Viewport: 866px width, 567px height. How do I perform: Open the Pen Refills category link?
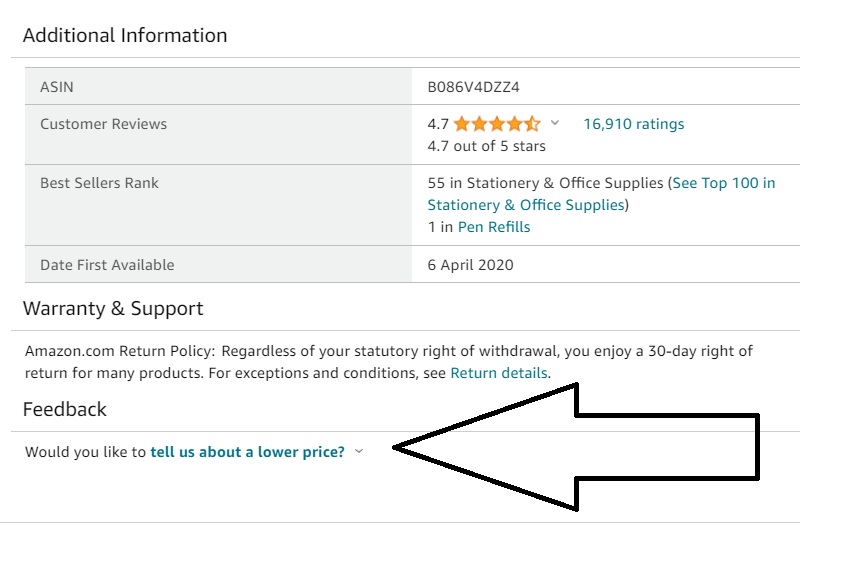[x=494, y=227]
